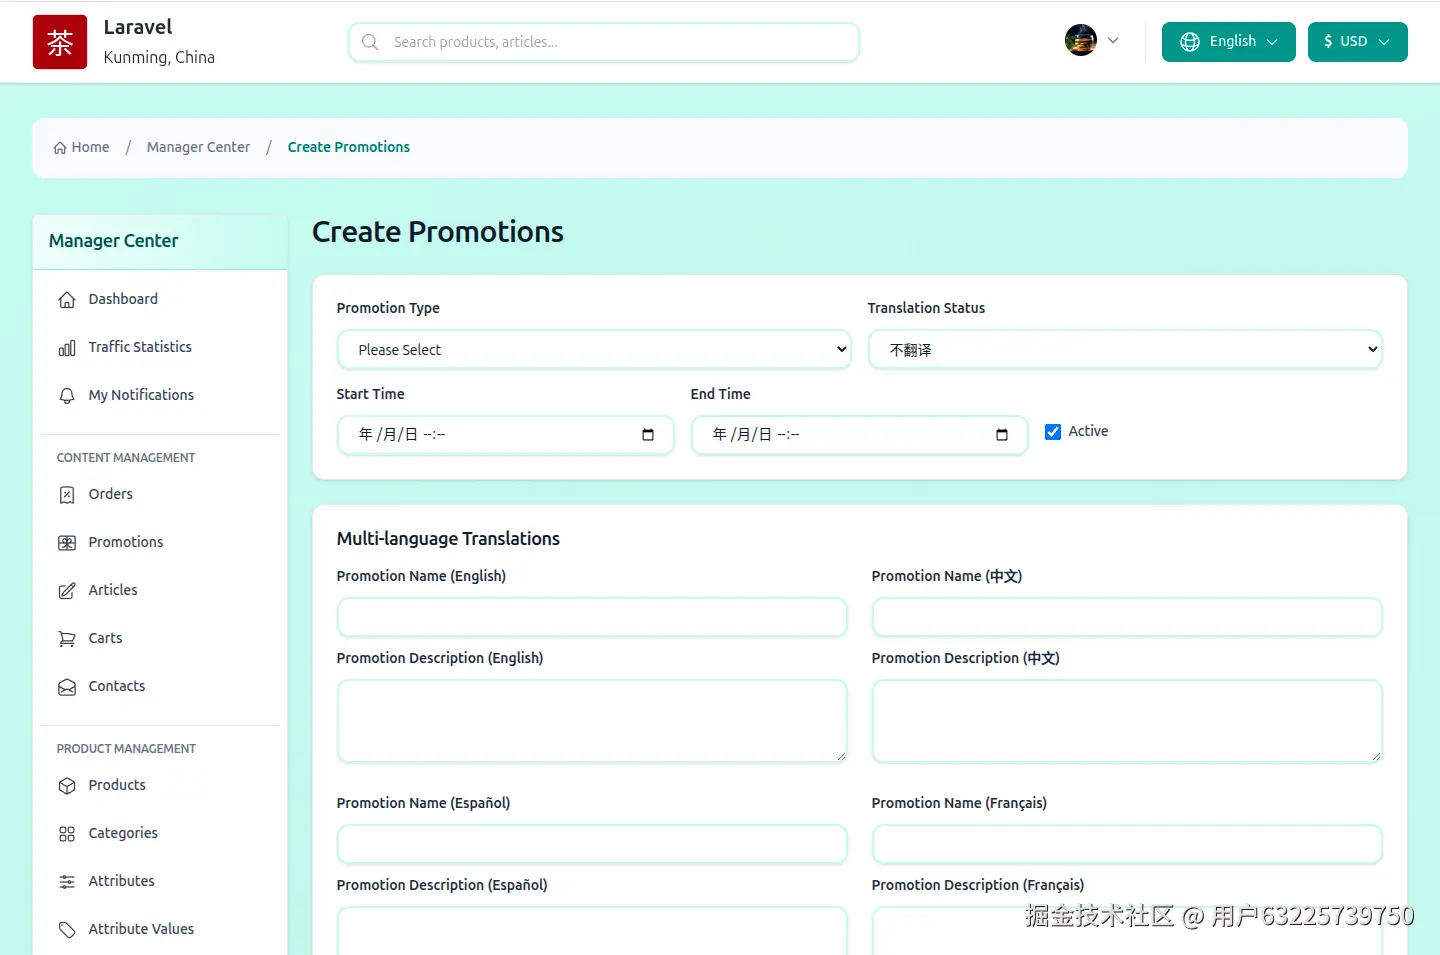This screenshot has width=1440, height=955.
Task: Focus Promotion Name (Español) field
Action: pos(592,844)
